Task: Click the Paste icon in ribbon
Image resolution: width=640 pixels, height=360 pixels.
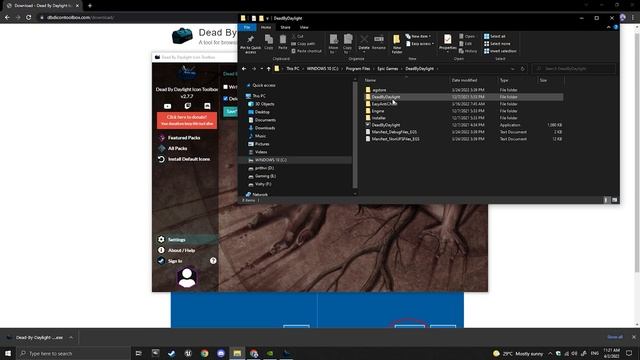Action: [282, 42]
